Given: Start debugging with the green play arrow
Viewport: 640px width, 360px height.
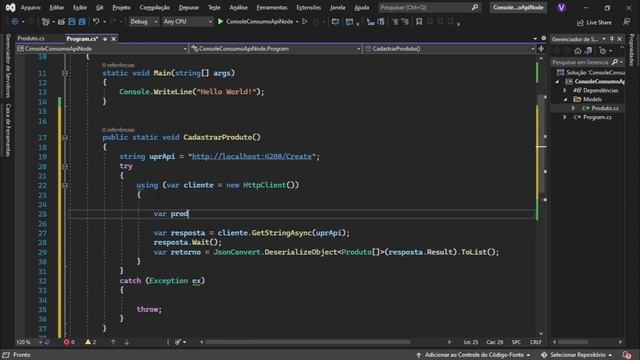Looking at the screenshot, I should (x=220, y=22).
